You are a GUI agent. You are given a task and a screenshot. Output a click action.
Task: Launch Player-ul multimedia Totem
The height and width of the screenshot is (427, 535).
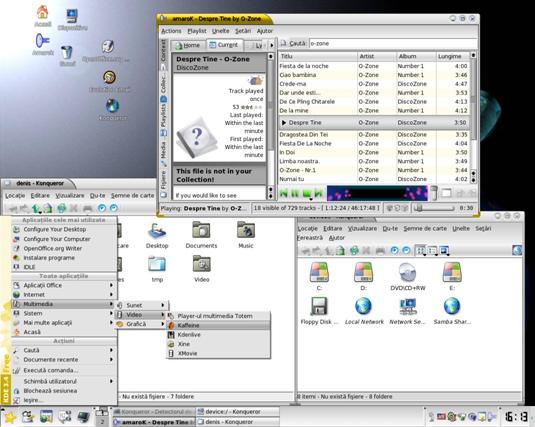(x=218, y=316)
